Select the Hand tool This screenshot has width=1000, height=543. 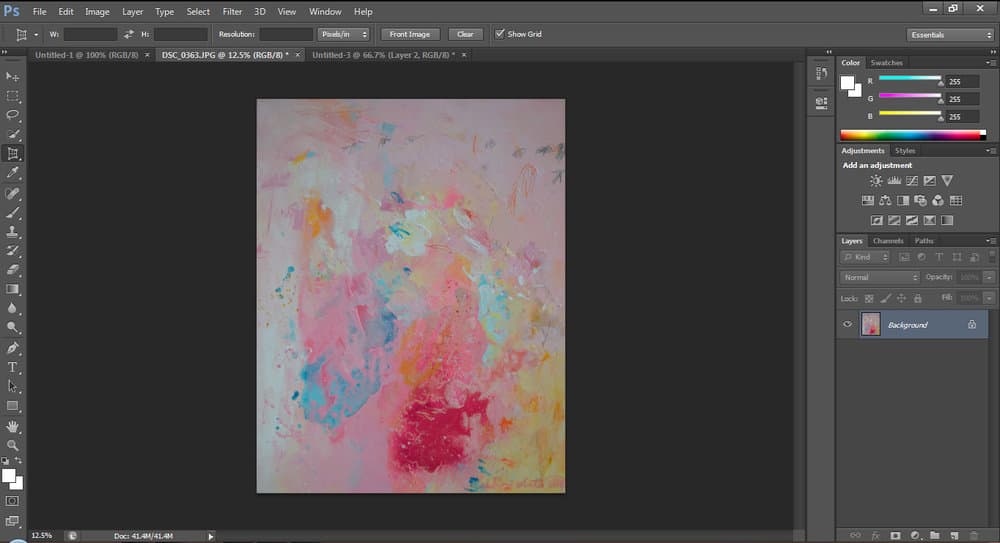coord(12,426)
